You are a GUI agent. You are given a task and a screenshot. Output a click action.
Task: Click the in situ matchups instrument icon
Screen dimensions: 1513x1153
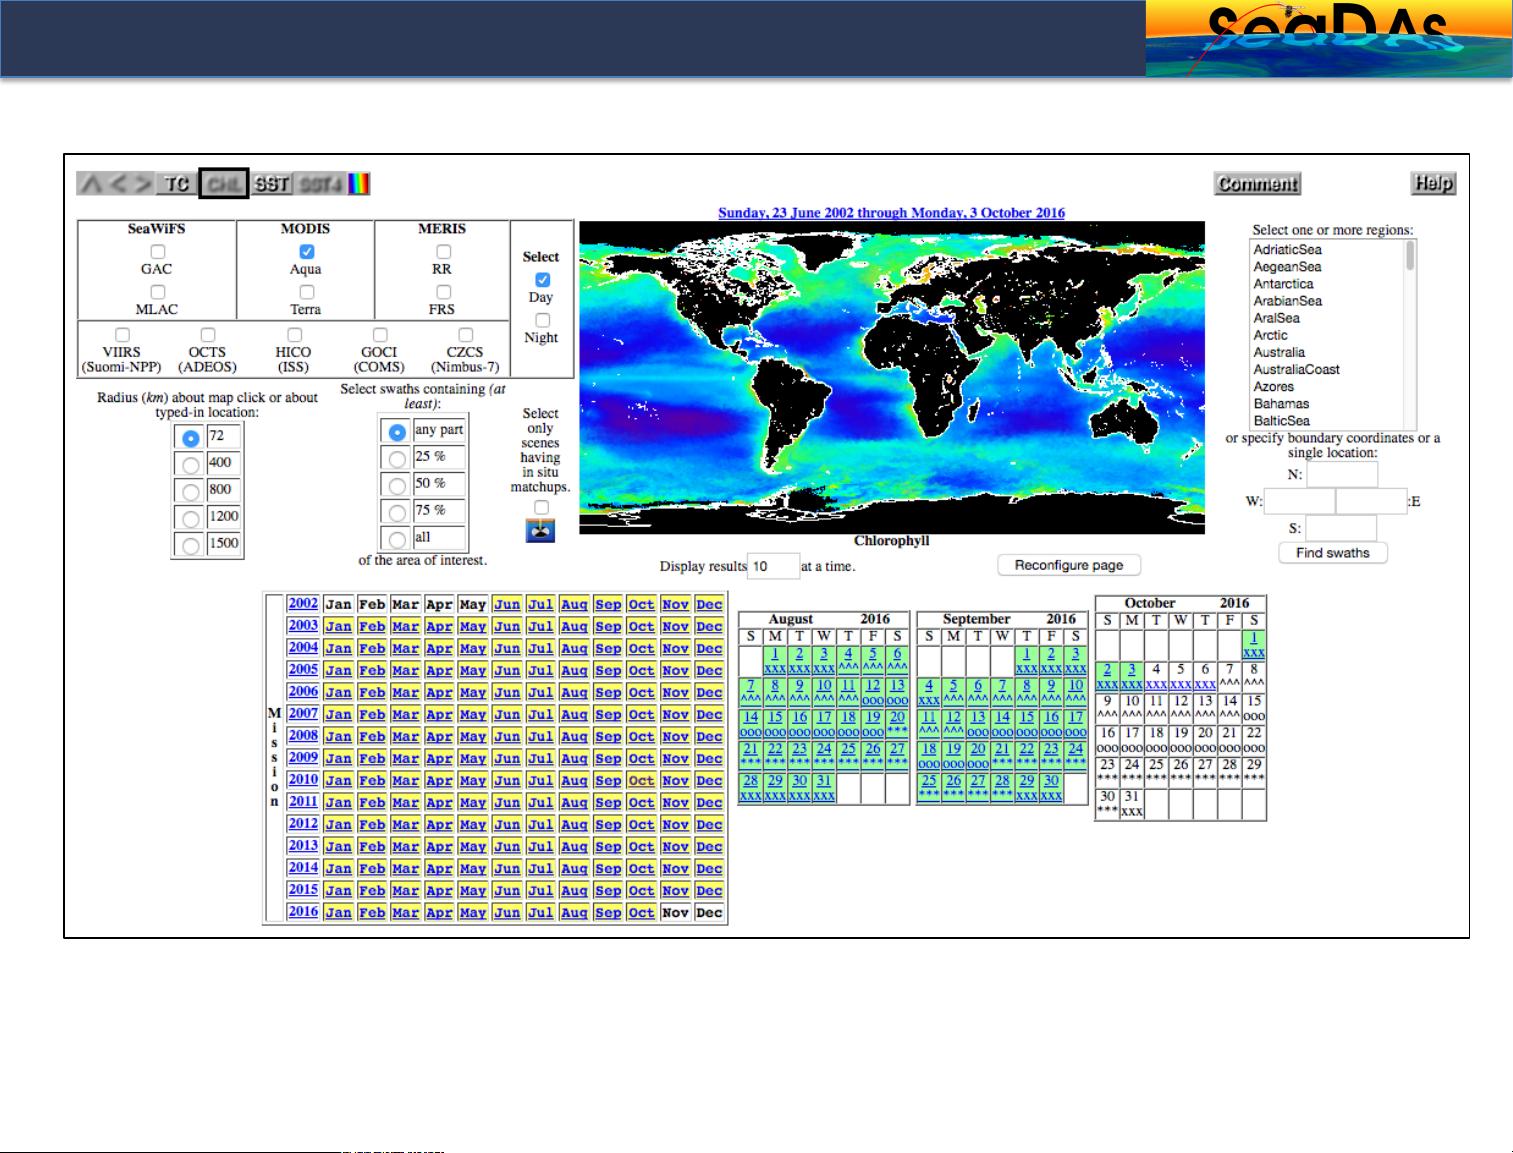540,531
